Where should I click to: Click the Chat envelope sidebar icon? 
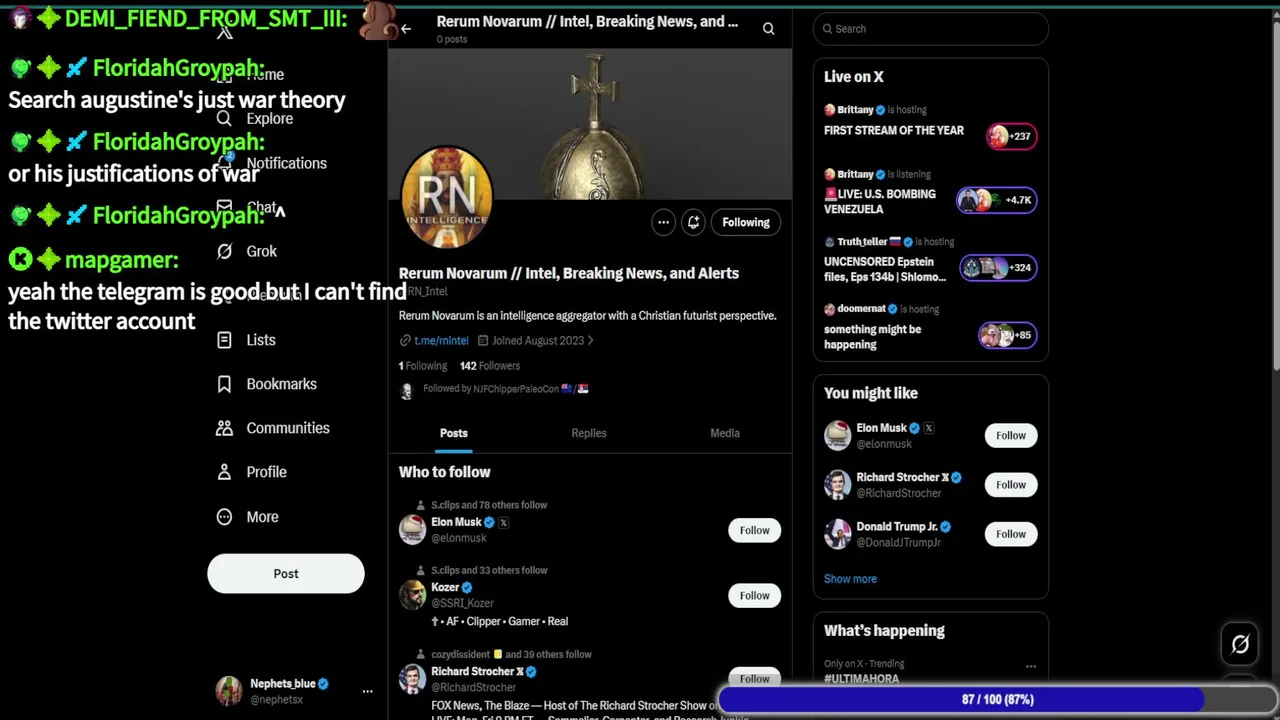224,207
